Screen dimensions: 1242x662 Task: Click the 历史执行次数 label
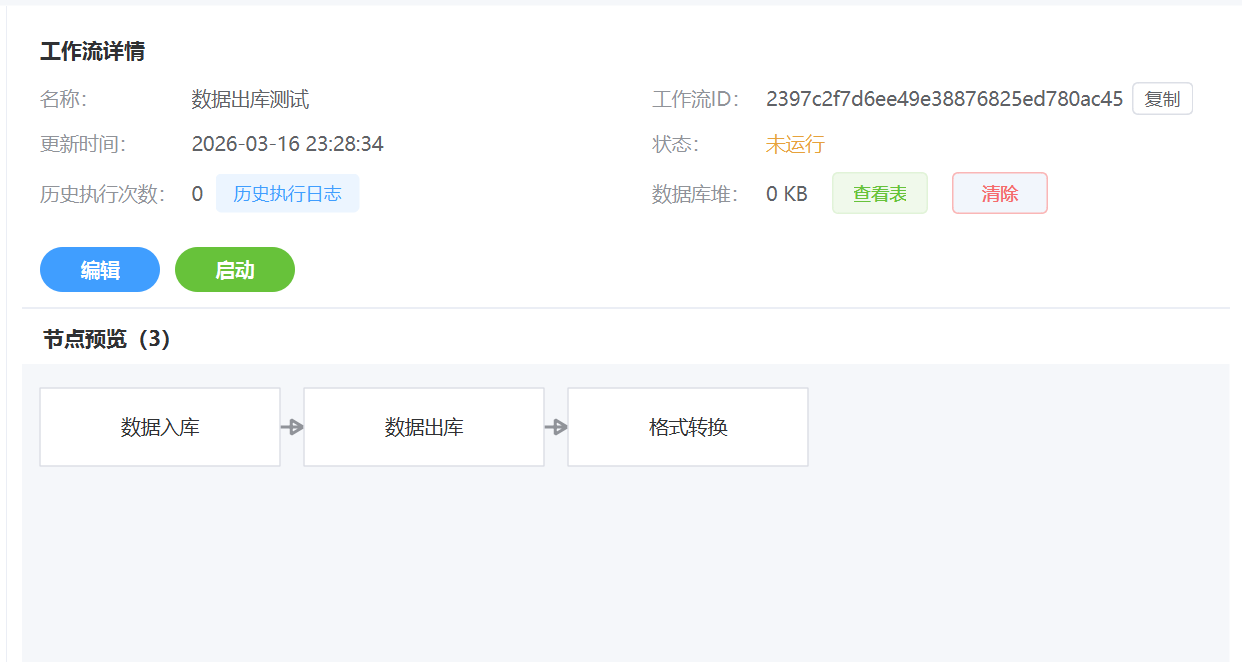(102, 194)
